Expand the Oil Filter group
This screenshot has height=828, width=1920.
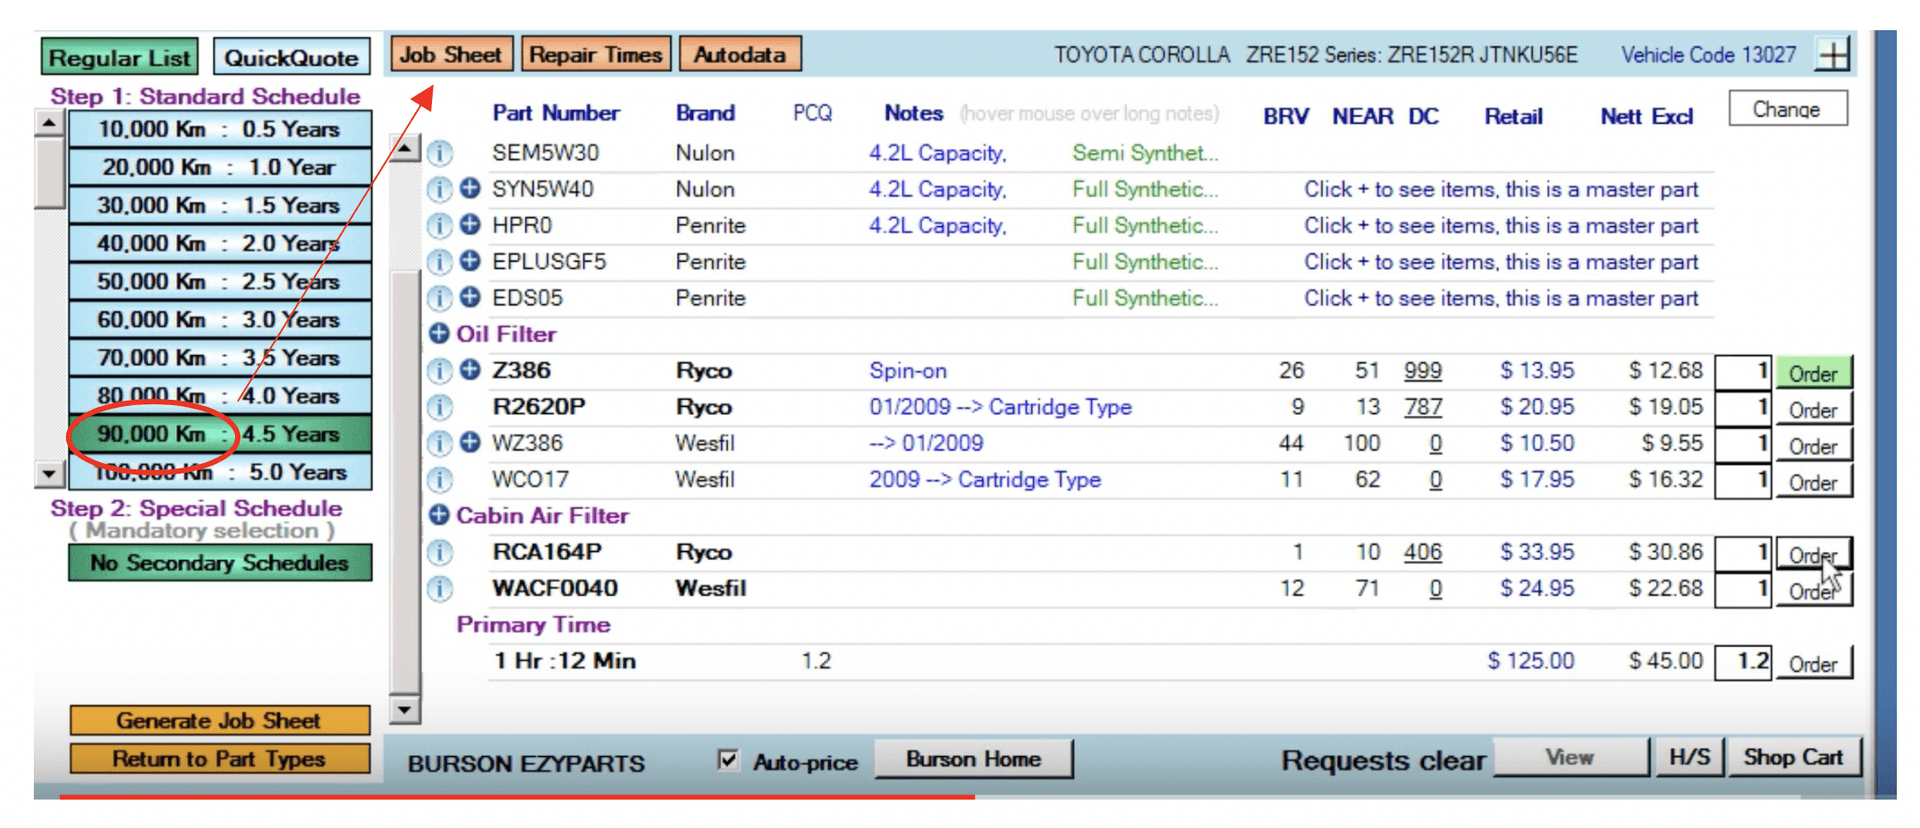(x=439, y=334)
